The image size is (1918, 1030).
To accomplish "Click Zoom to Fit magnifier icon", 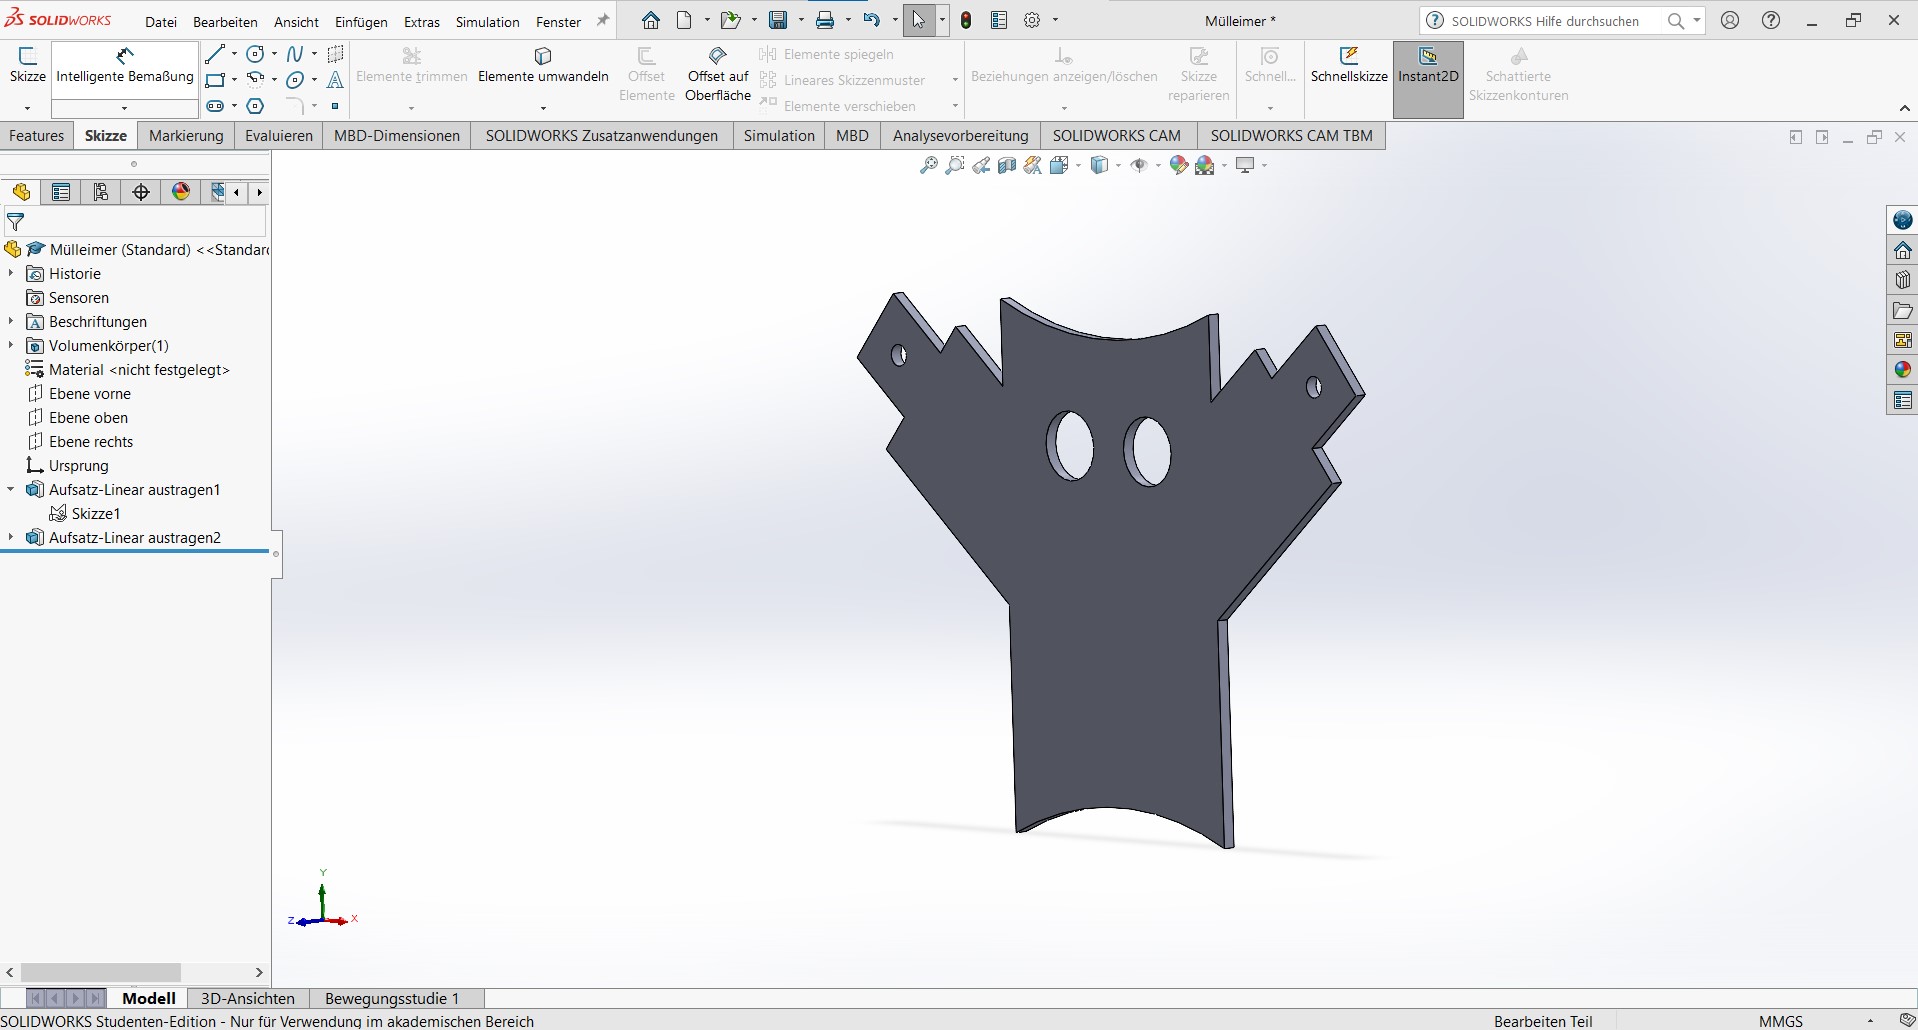I will point(928,166).
